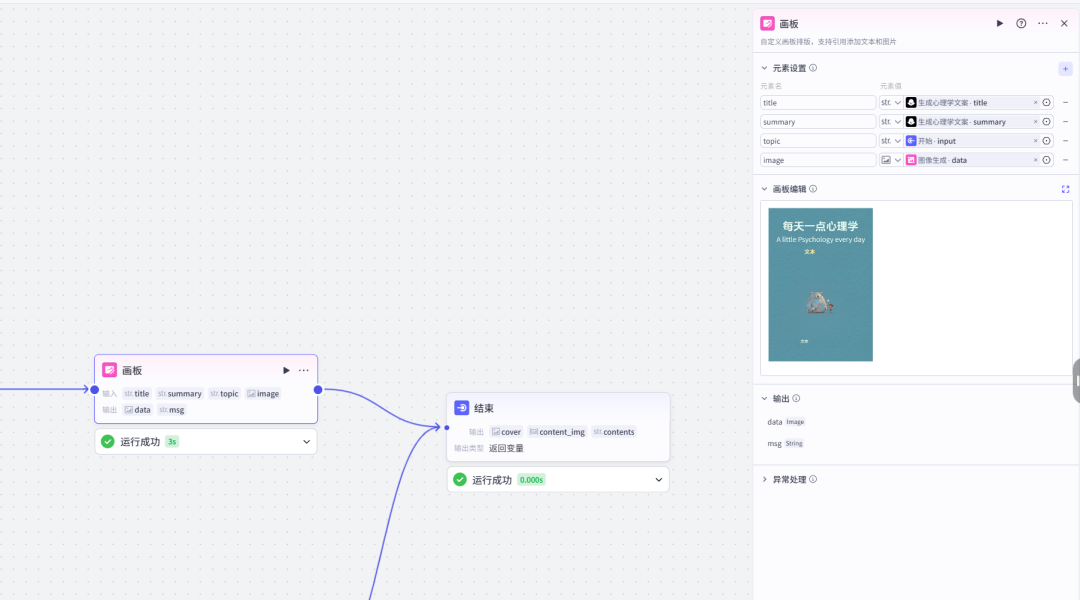Expand 结束 node 运行成功 0.000s result
The width and height of the screenshot is (1080, 600).
click(x=658, y=480)
